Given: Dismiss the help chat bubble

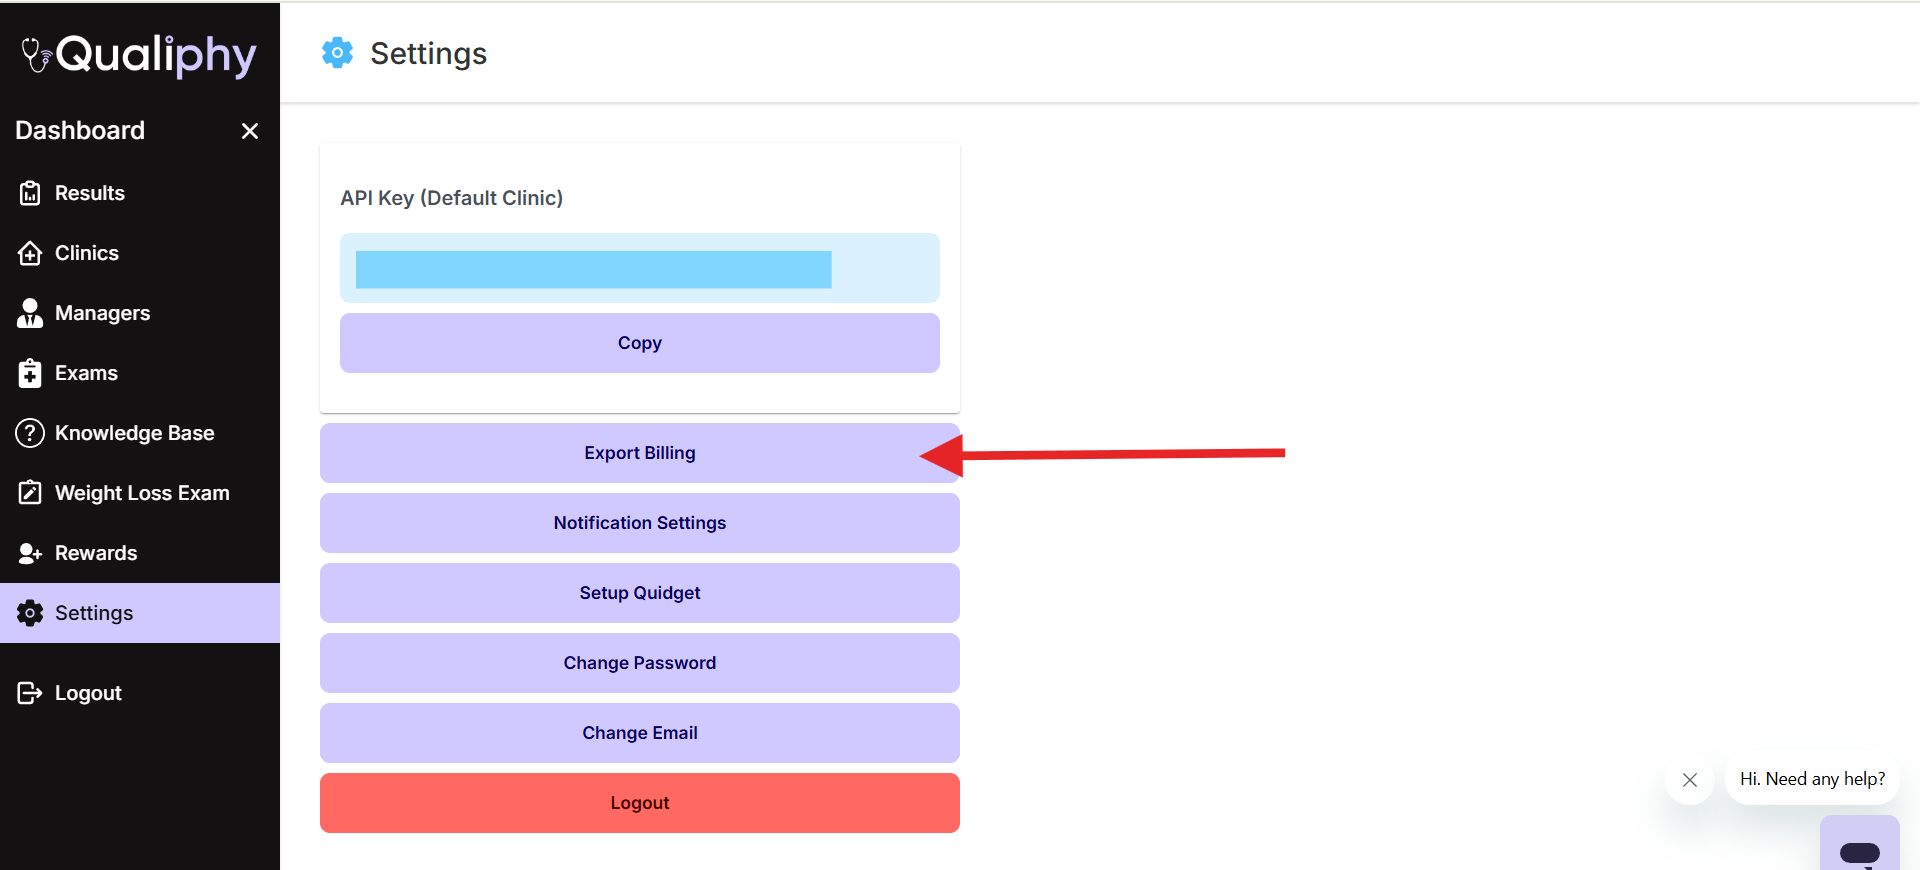Looking at the screenshot, I should 1690,780.
